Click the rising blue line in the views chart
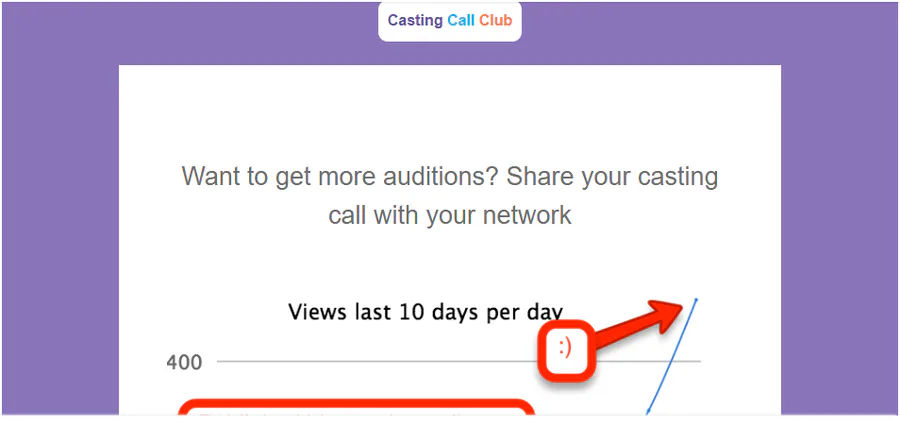 click(672, 356)
